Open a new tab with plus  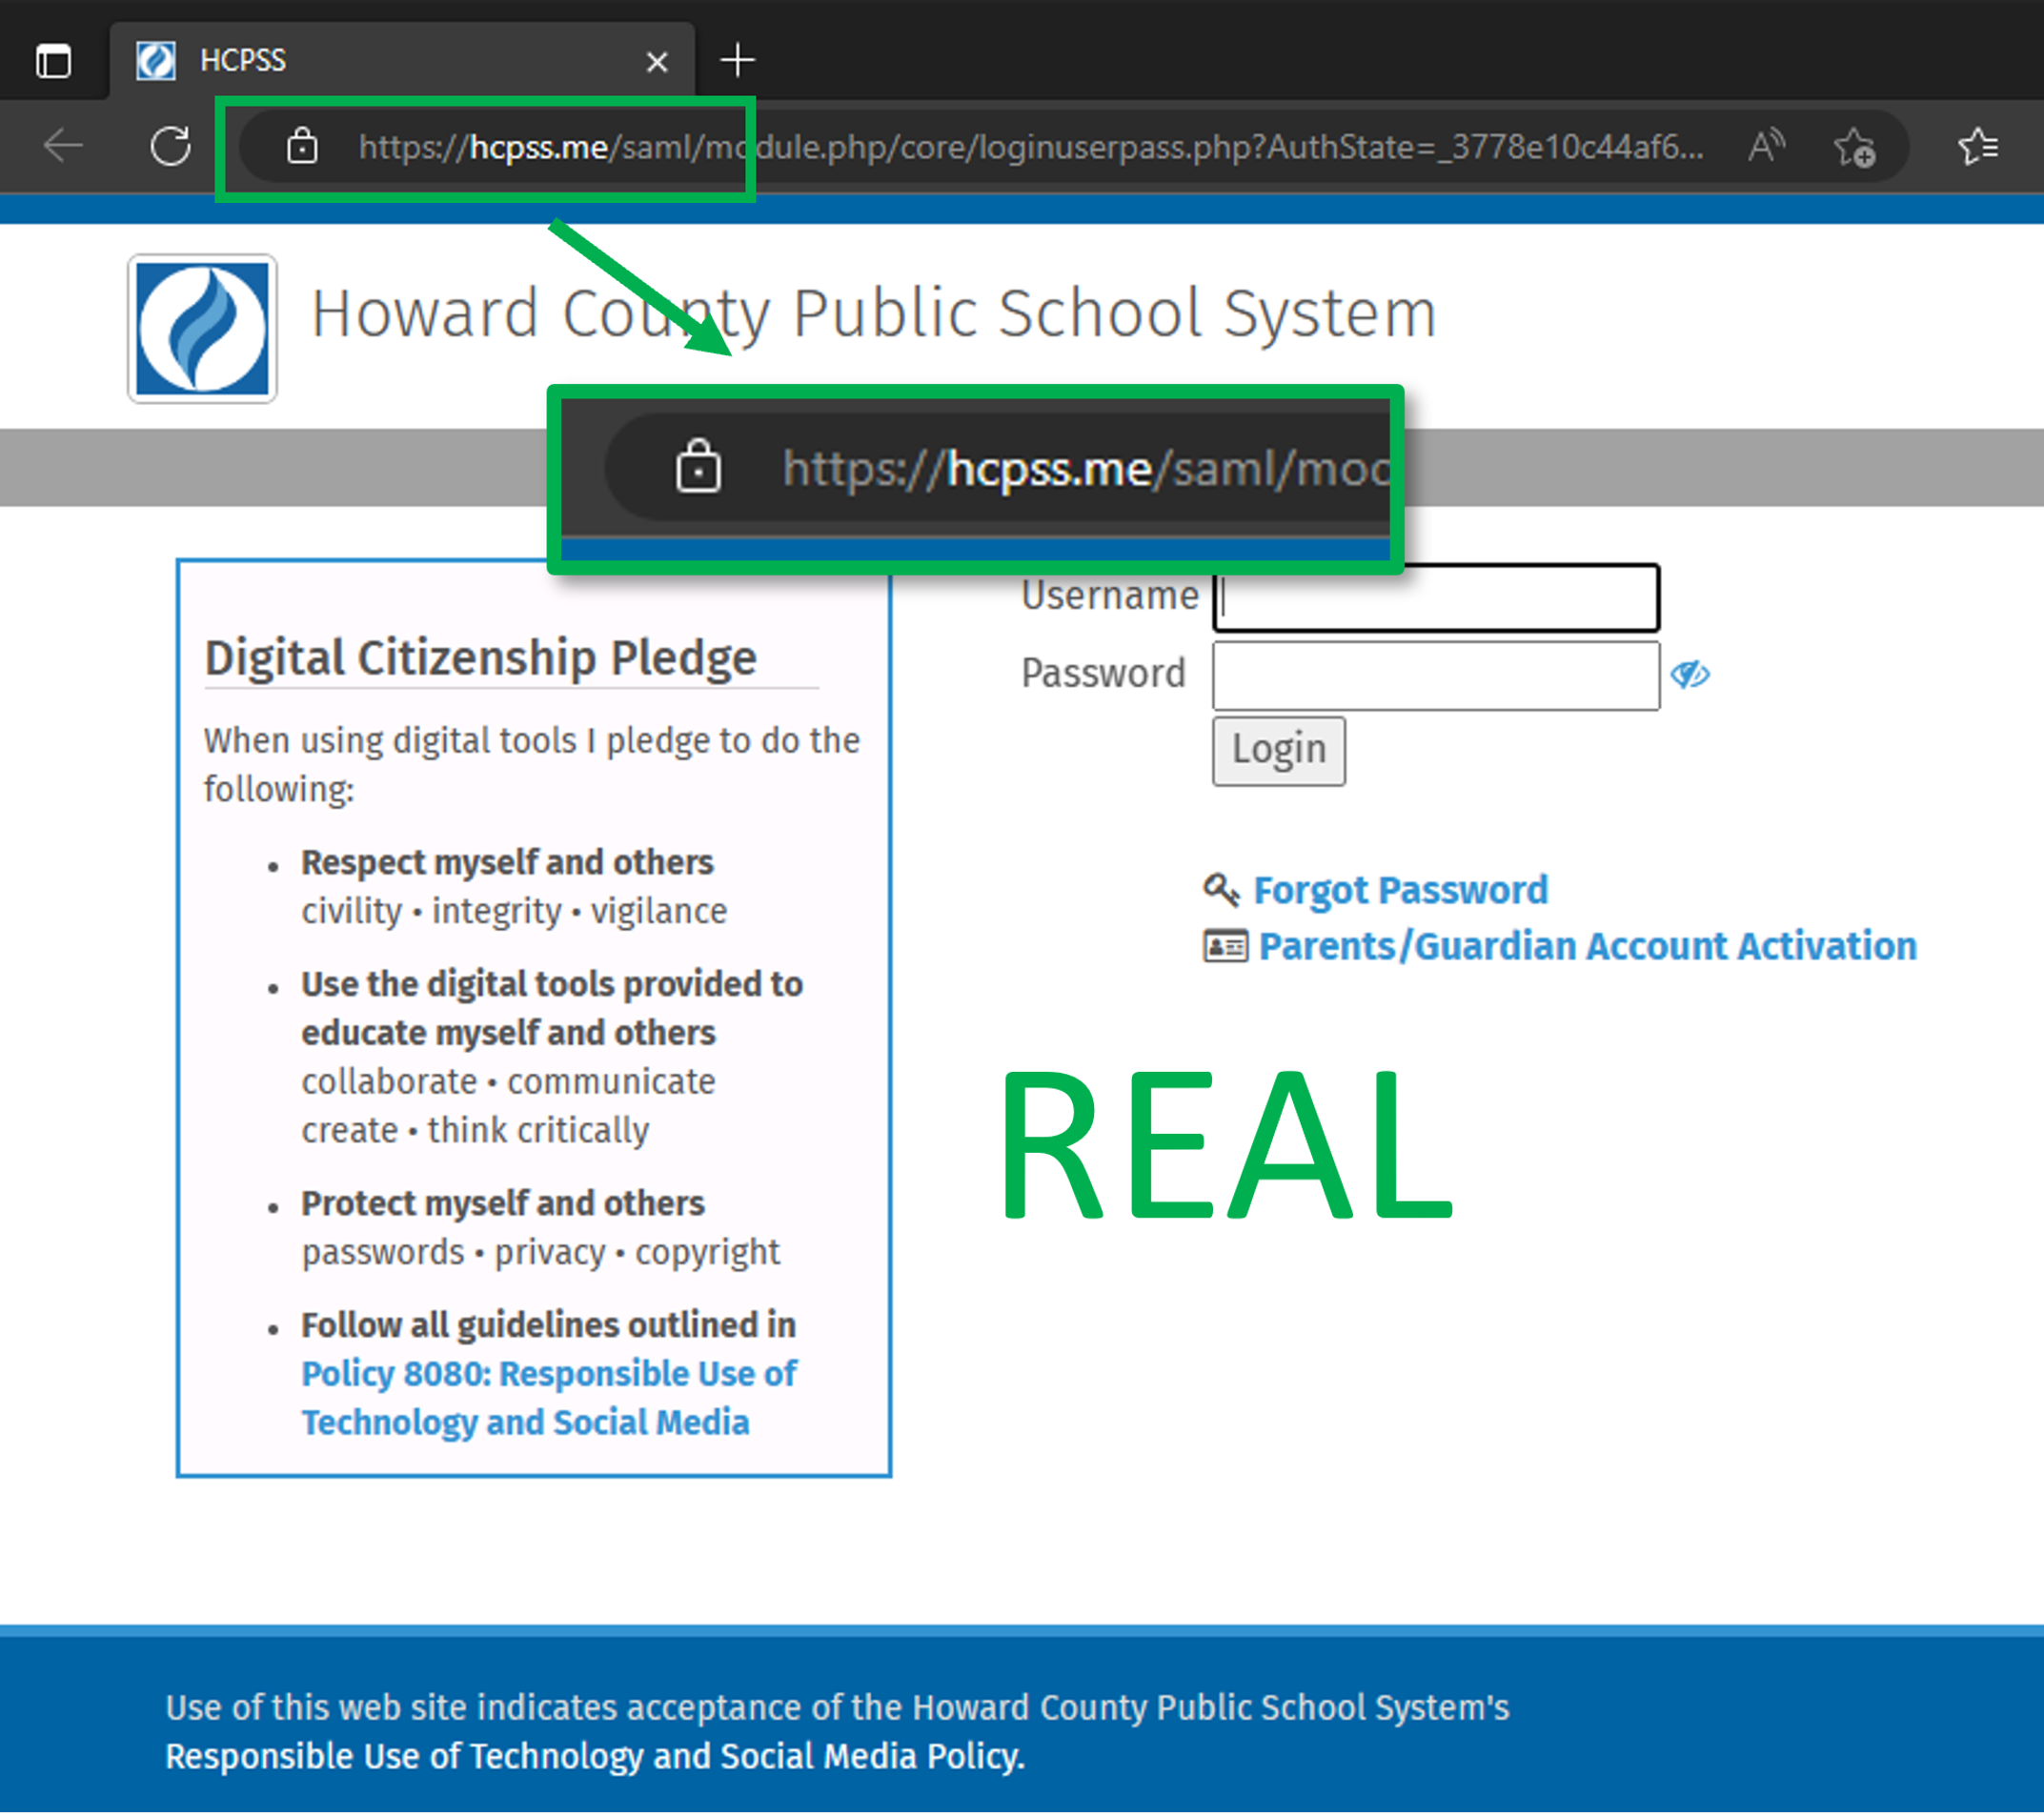[738, 60]
